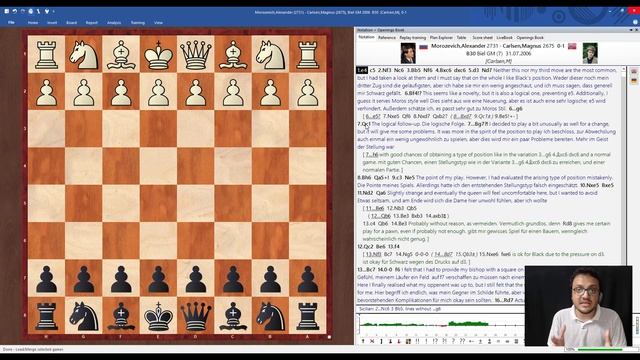This screenshot has height=360, width=640.
Task: Switch to the Score sheet tab
Action: click(482, 38)
